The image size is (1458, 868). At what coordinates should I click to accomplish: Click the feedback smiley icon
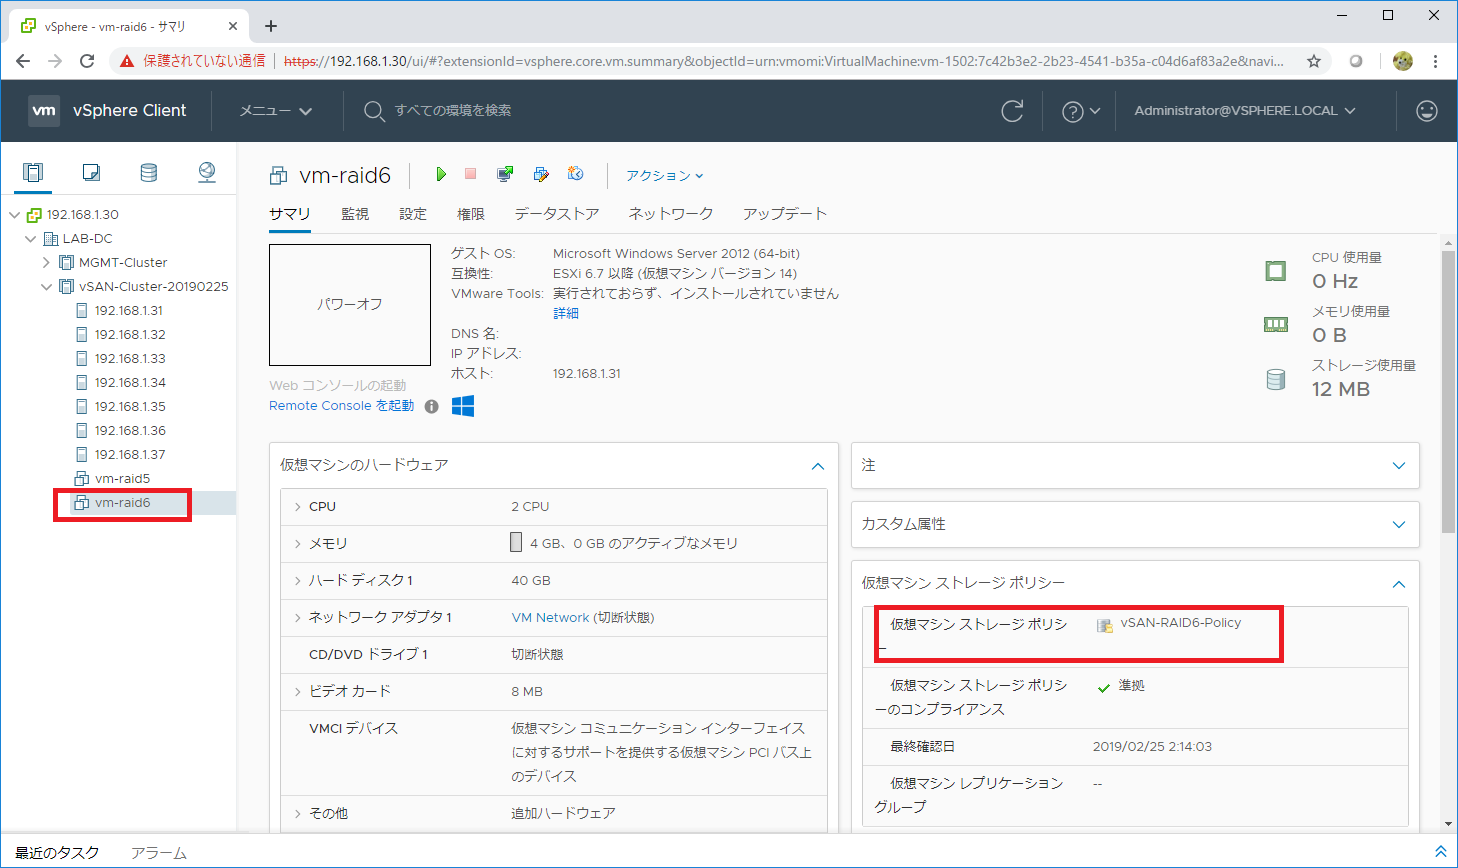coord(1427,111)
